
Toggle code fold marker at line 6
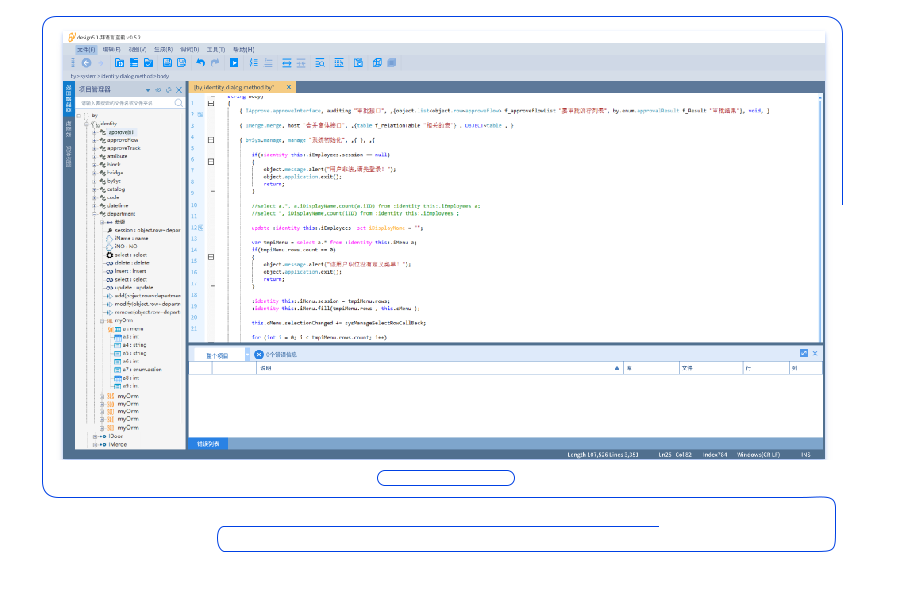[x=211, y=161]
